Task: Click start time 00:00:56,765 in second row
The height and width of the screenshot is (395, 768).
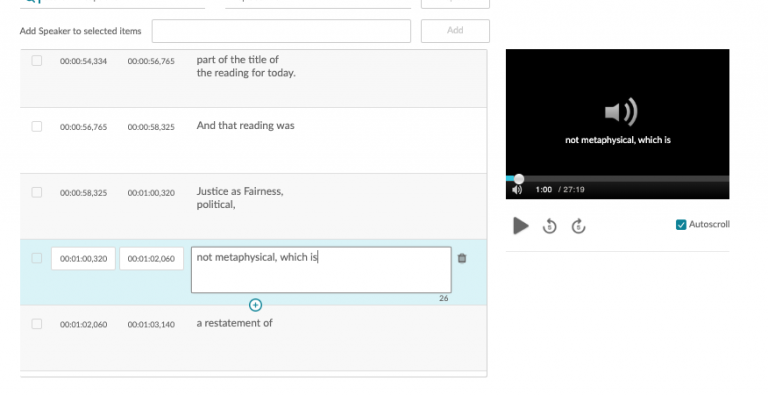Action: (83, 127)
